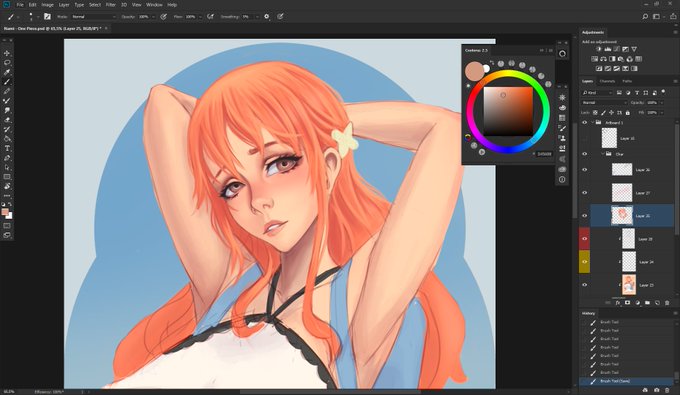This screenshot has height=395, width=680.
Task: Click lock all padlock icon
Action: point(628,113)
